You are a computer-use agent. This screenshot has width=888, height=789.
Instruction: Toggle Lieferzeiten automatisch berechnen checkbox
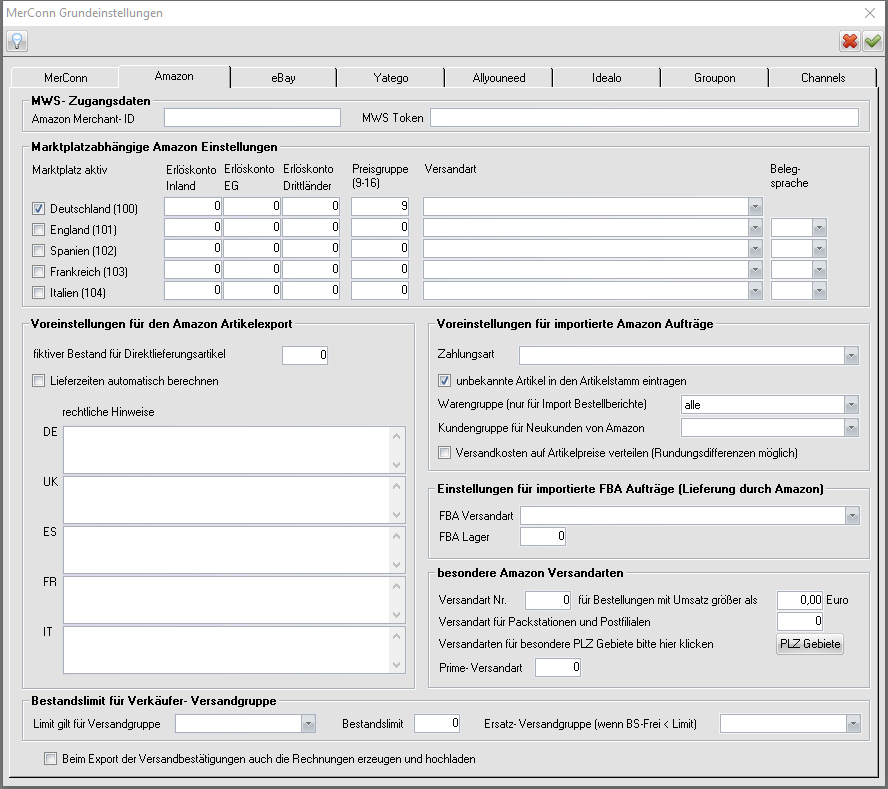coord(38,381)
